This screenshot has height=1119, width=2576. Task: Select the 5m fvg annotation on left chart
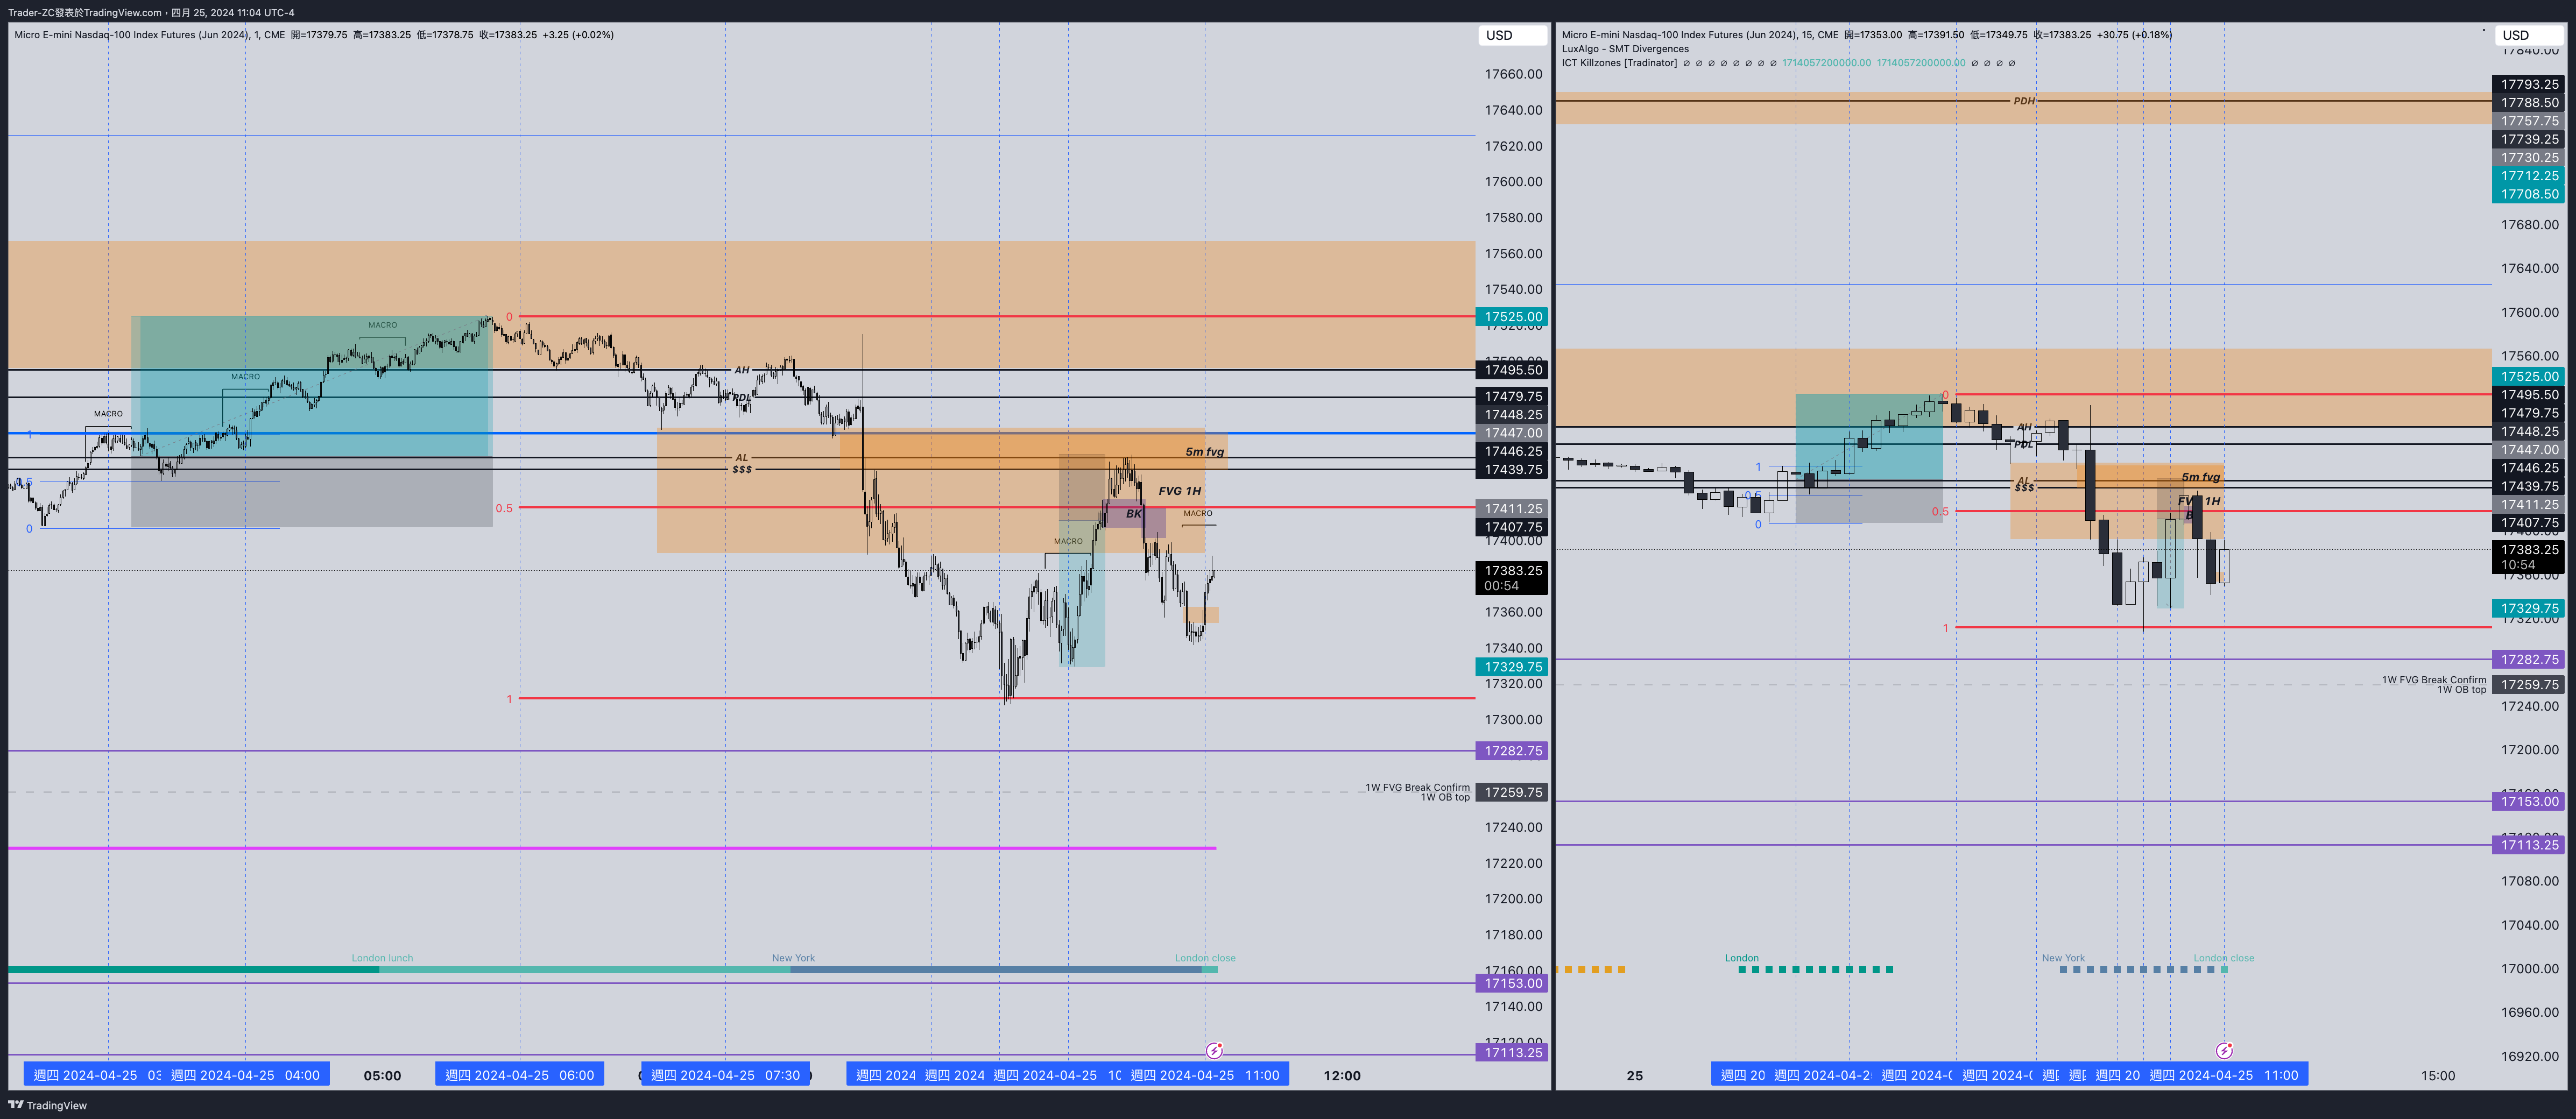(x=1205, y=452)
